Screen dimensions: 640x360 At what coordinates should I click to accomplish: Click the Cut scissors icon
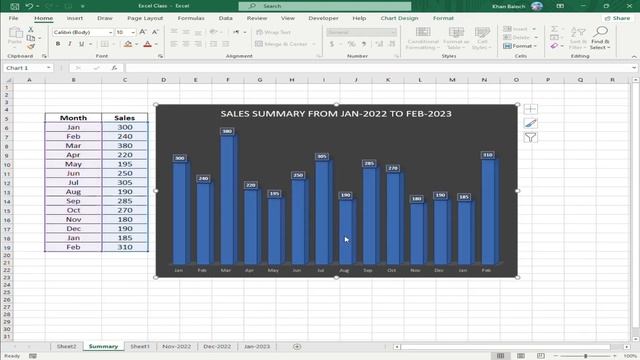click(x=31, y=29)
